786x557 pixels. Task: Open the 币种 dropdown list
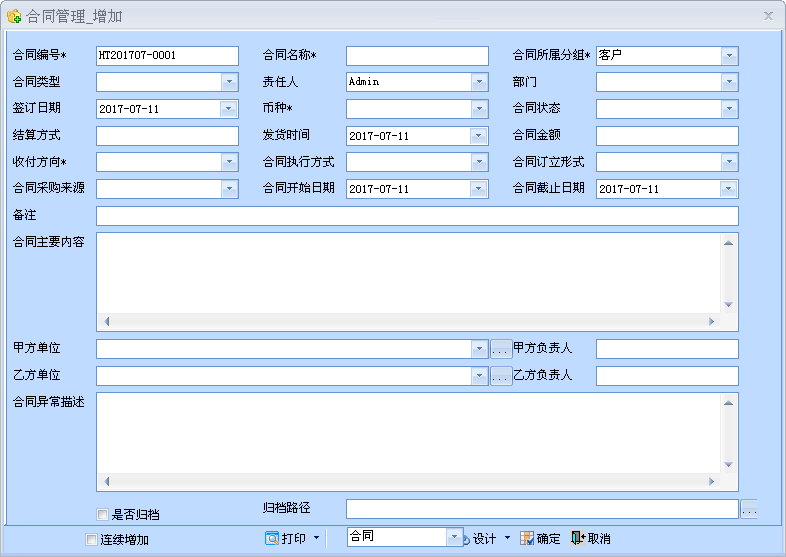pyautogui.click(x=479, y=109)
